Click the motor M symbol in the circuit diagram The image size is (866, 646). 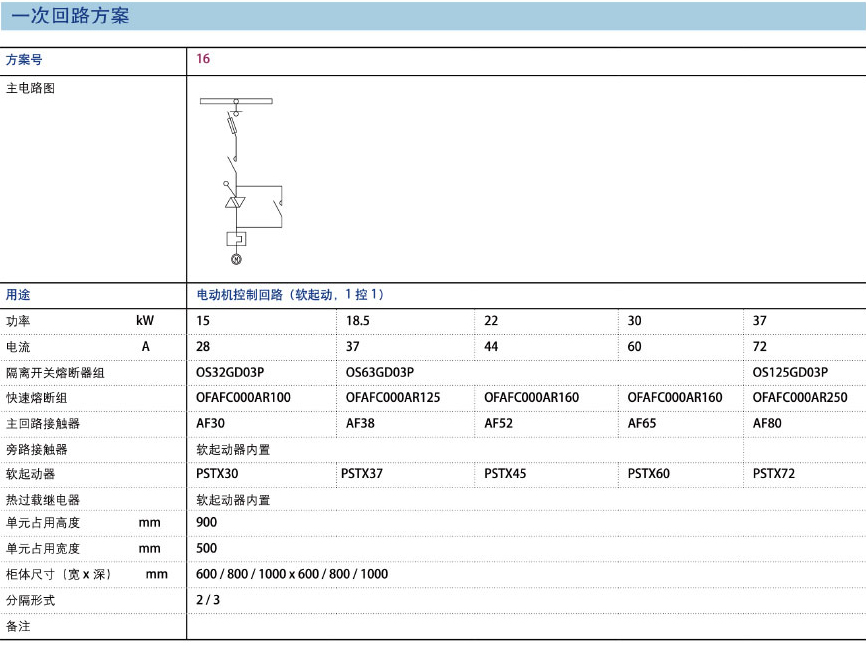point(236,259)
